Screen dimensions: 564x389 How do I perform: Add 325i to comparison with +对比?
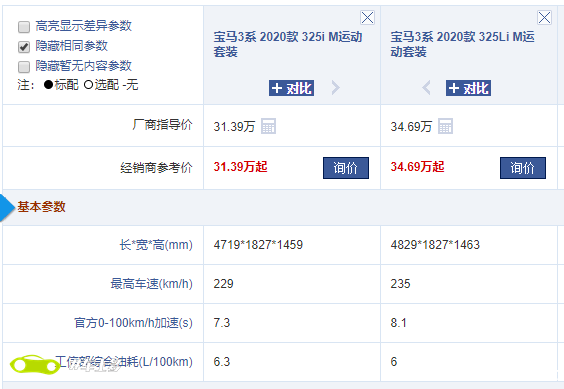[x=291, y=88]
